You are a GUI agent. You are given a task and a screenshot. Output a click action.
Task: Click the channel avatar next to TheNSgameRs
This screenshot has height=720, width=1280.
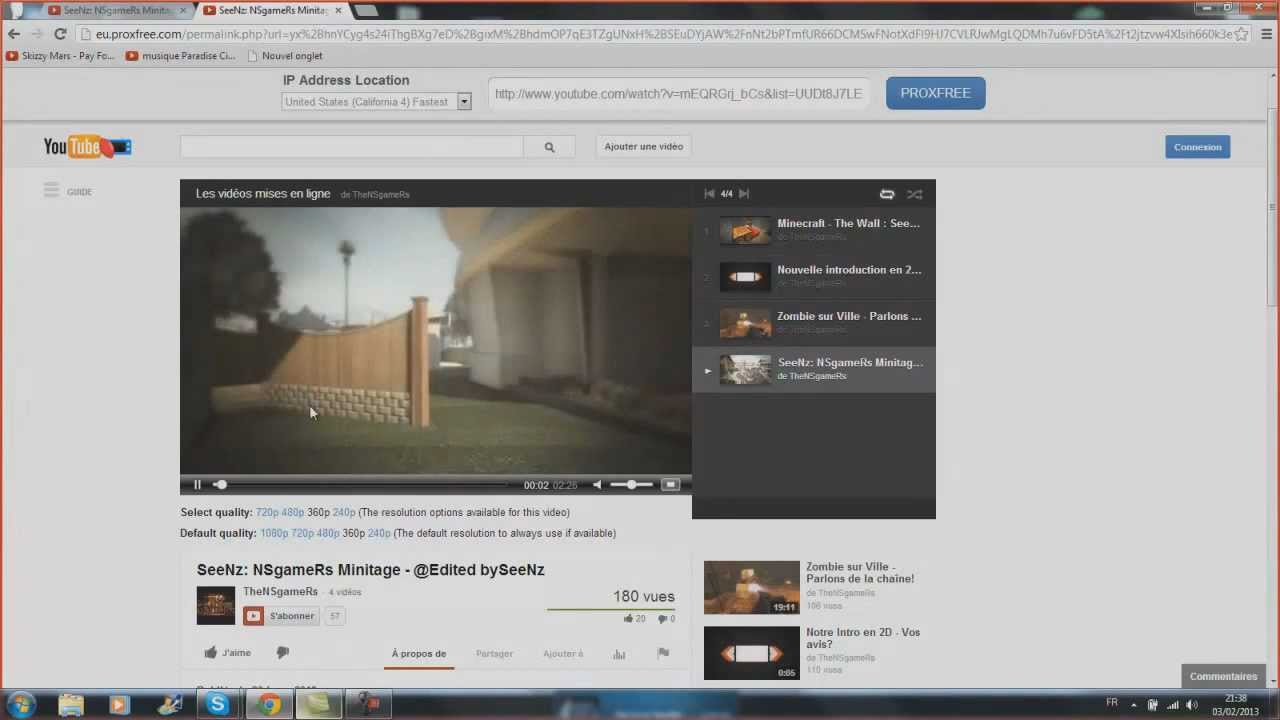pyautogui.click(x=216, y=606)
